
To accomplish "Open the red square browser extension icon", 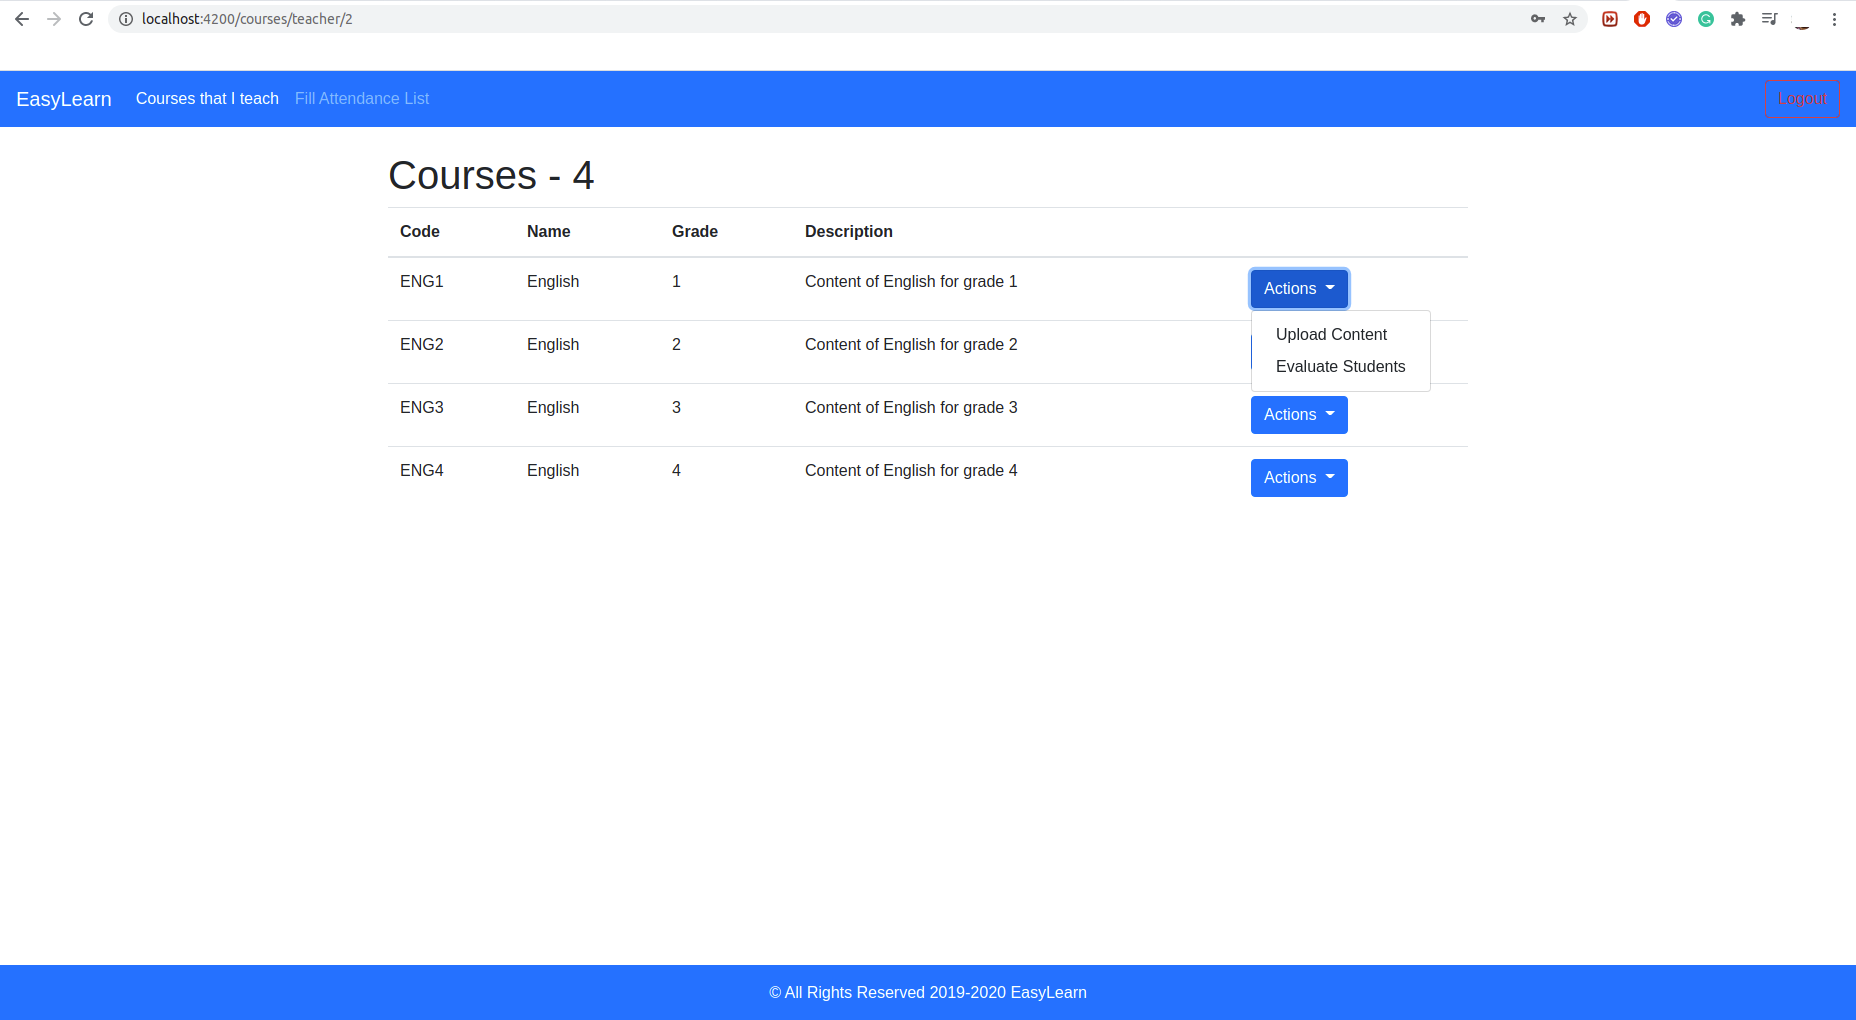I will coord(1610,19).
